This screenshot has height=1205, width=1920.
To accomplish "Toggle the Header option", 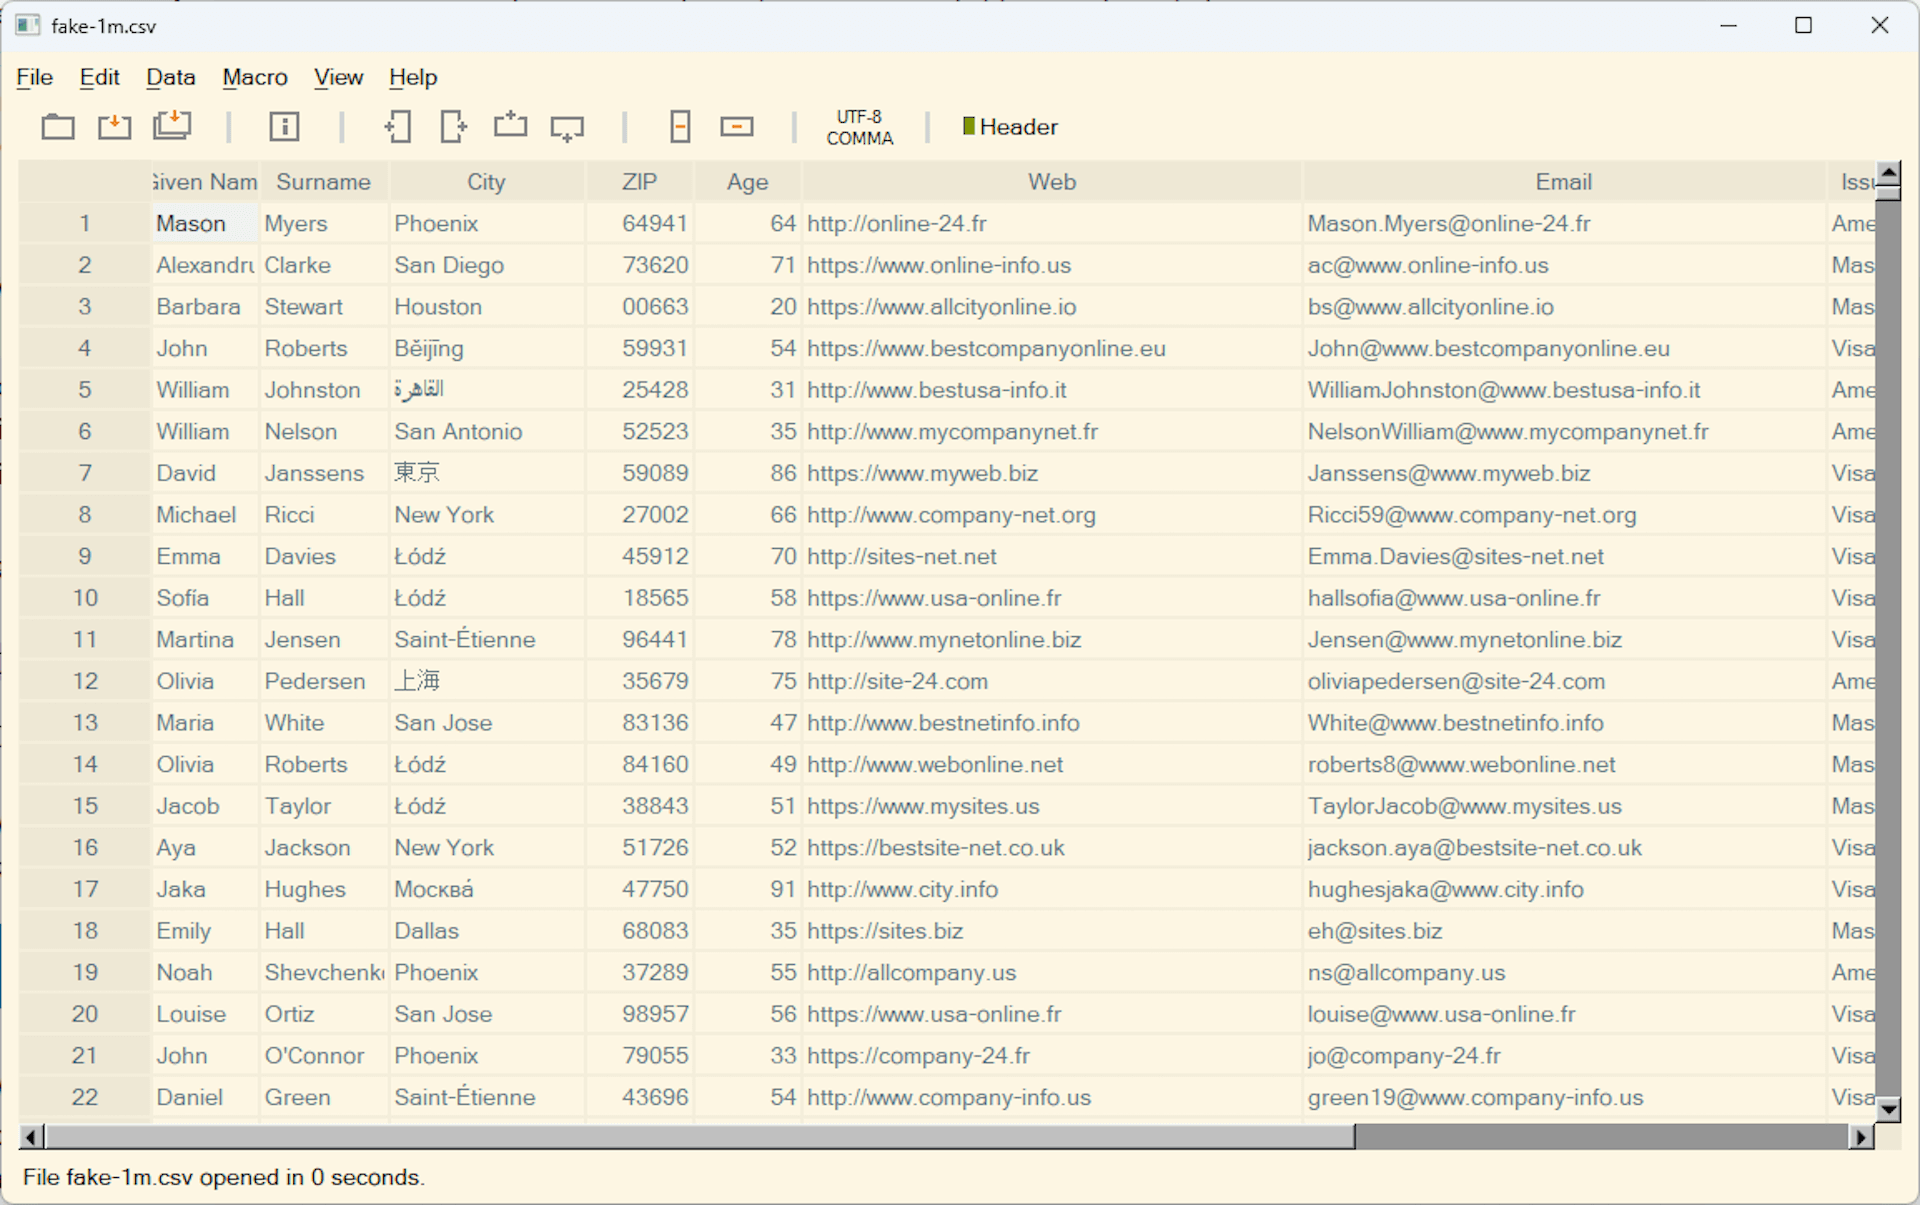I will click(x=1009, y=127).
